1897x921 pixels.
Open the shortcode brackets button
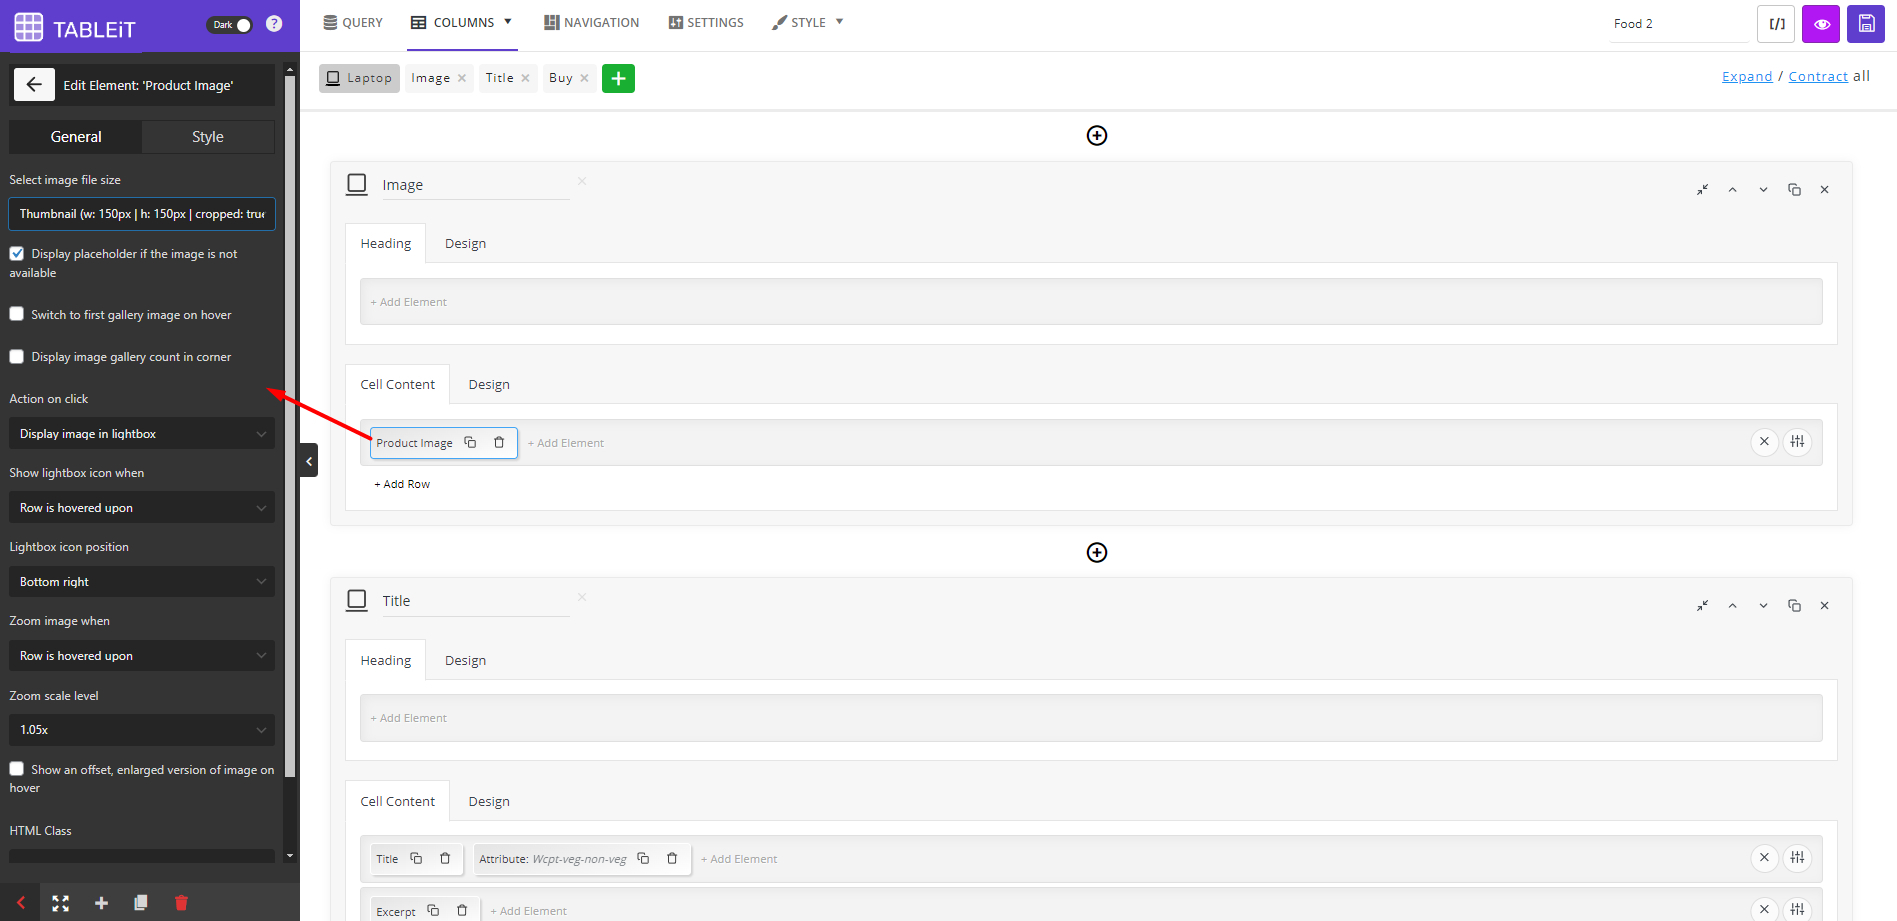coord(1776,24)
